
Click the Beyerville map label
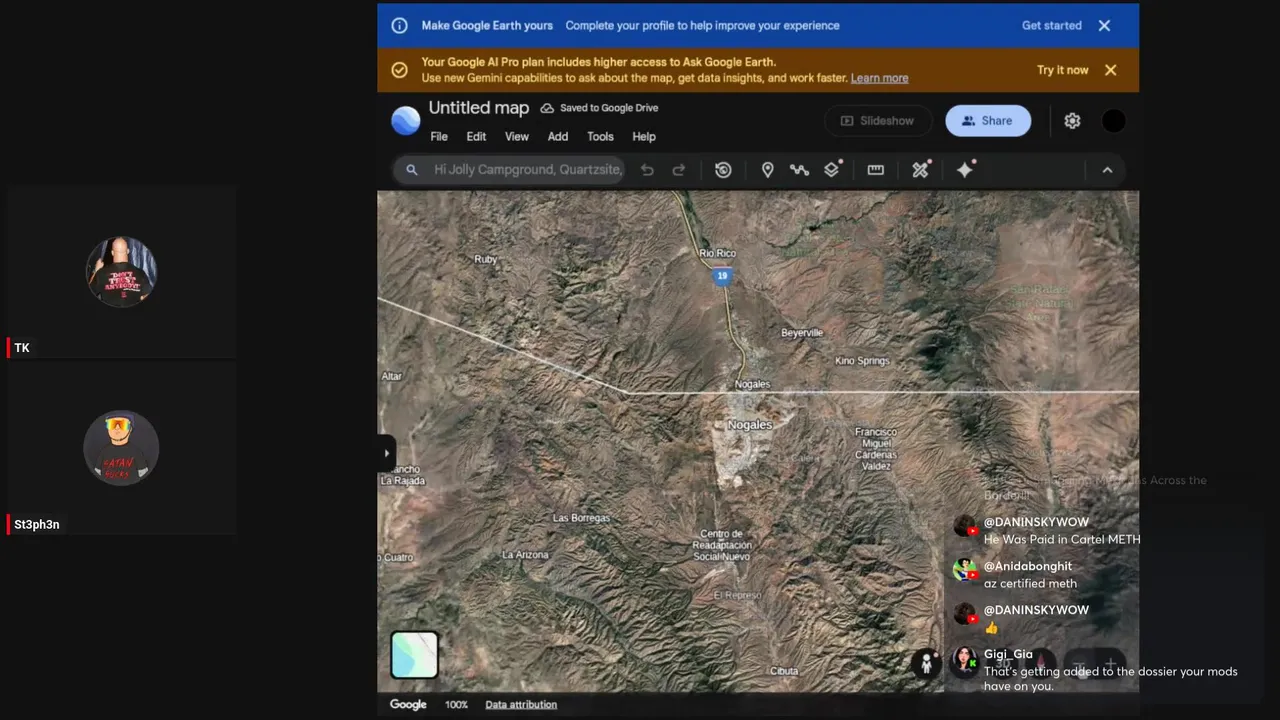[802, 333]
